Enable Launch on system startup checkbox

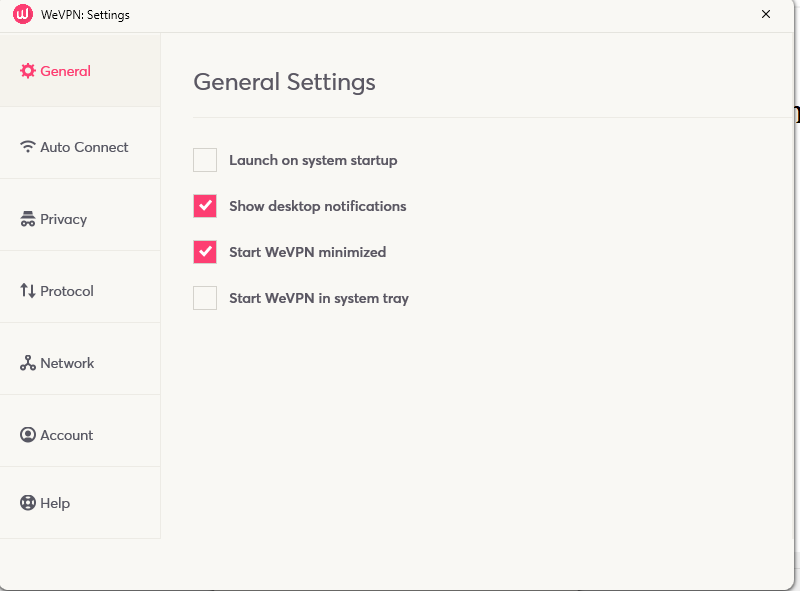[205, 160]
